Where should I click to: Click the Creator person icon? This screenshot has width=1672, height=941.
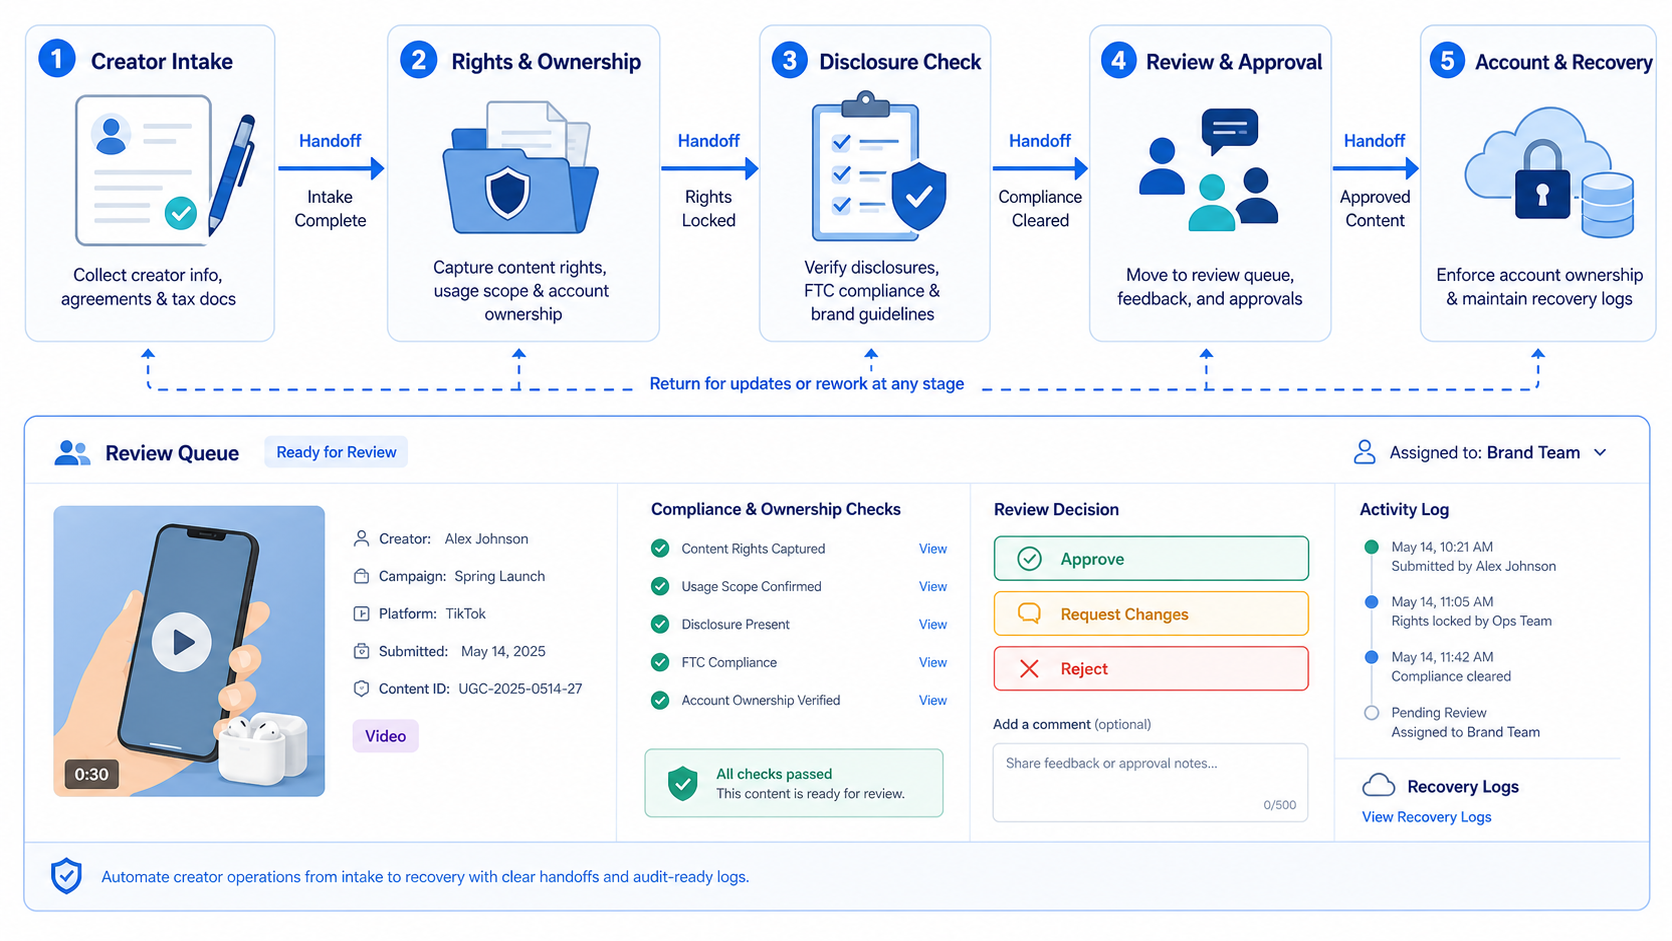[362, 538]
